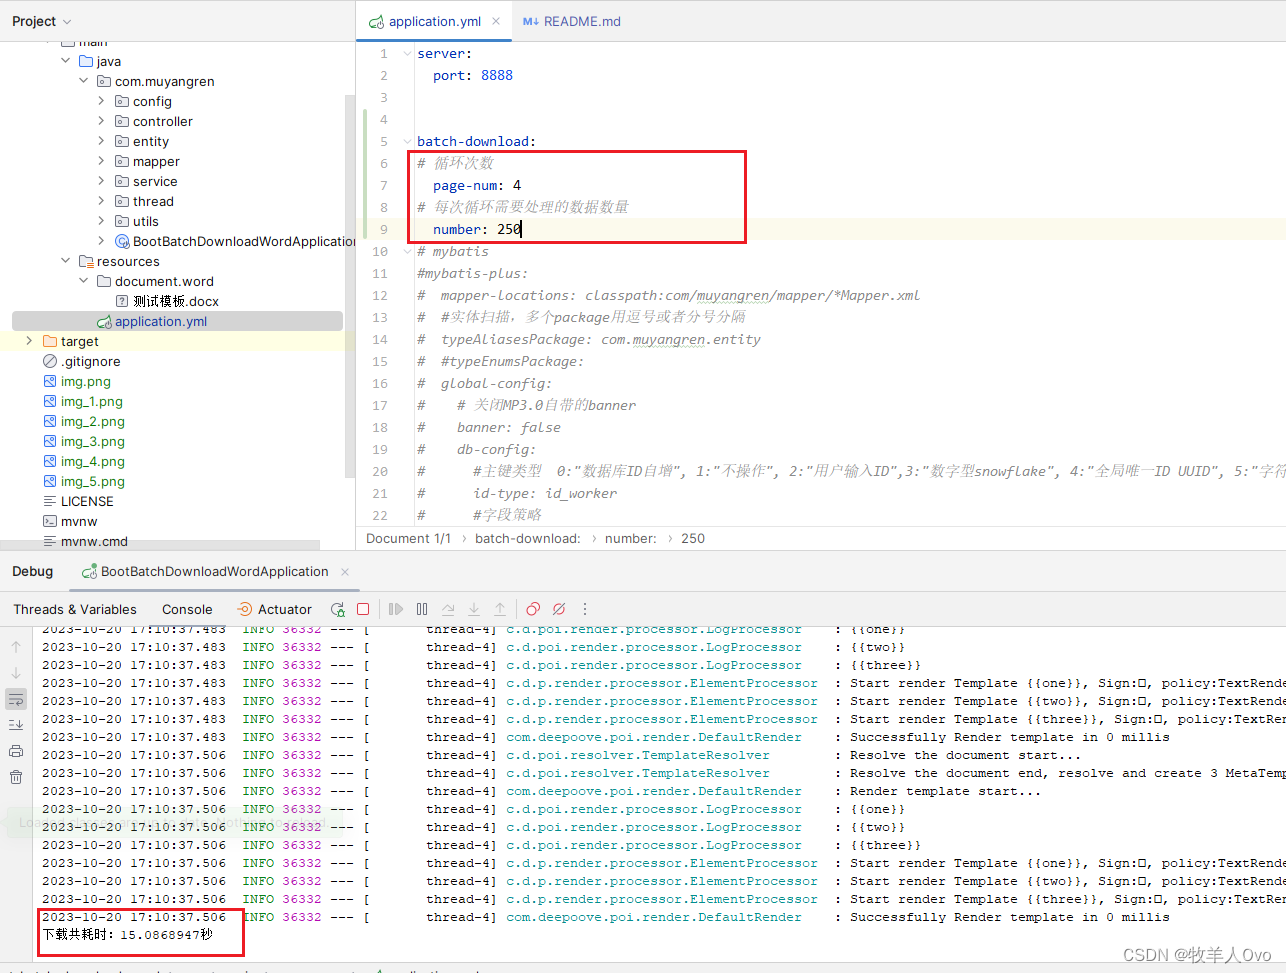
Task: Collapse the resources folder
Action: tap(66, 261)
